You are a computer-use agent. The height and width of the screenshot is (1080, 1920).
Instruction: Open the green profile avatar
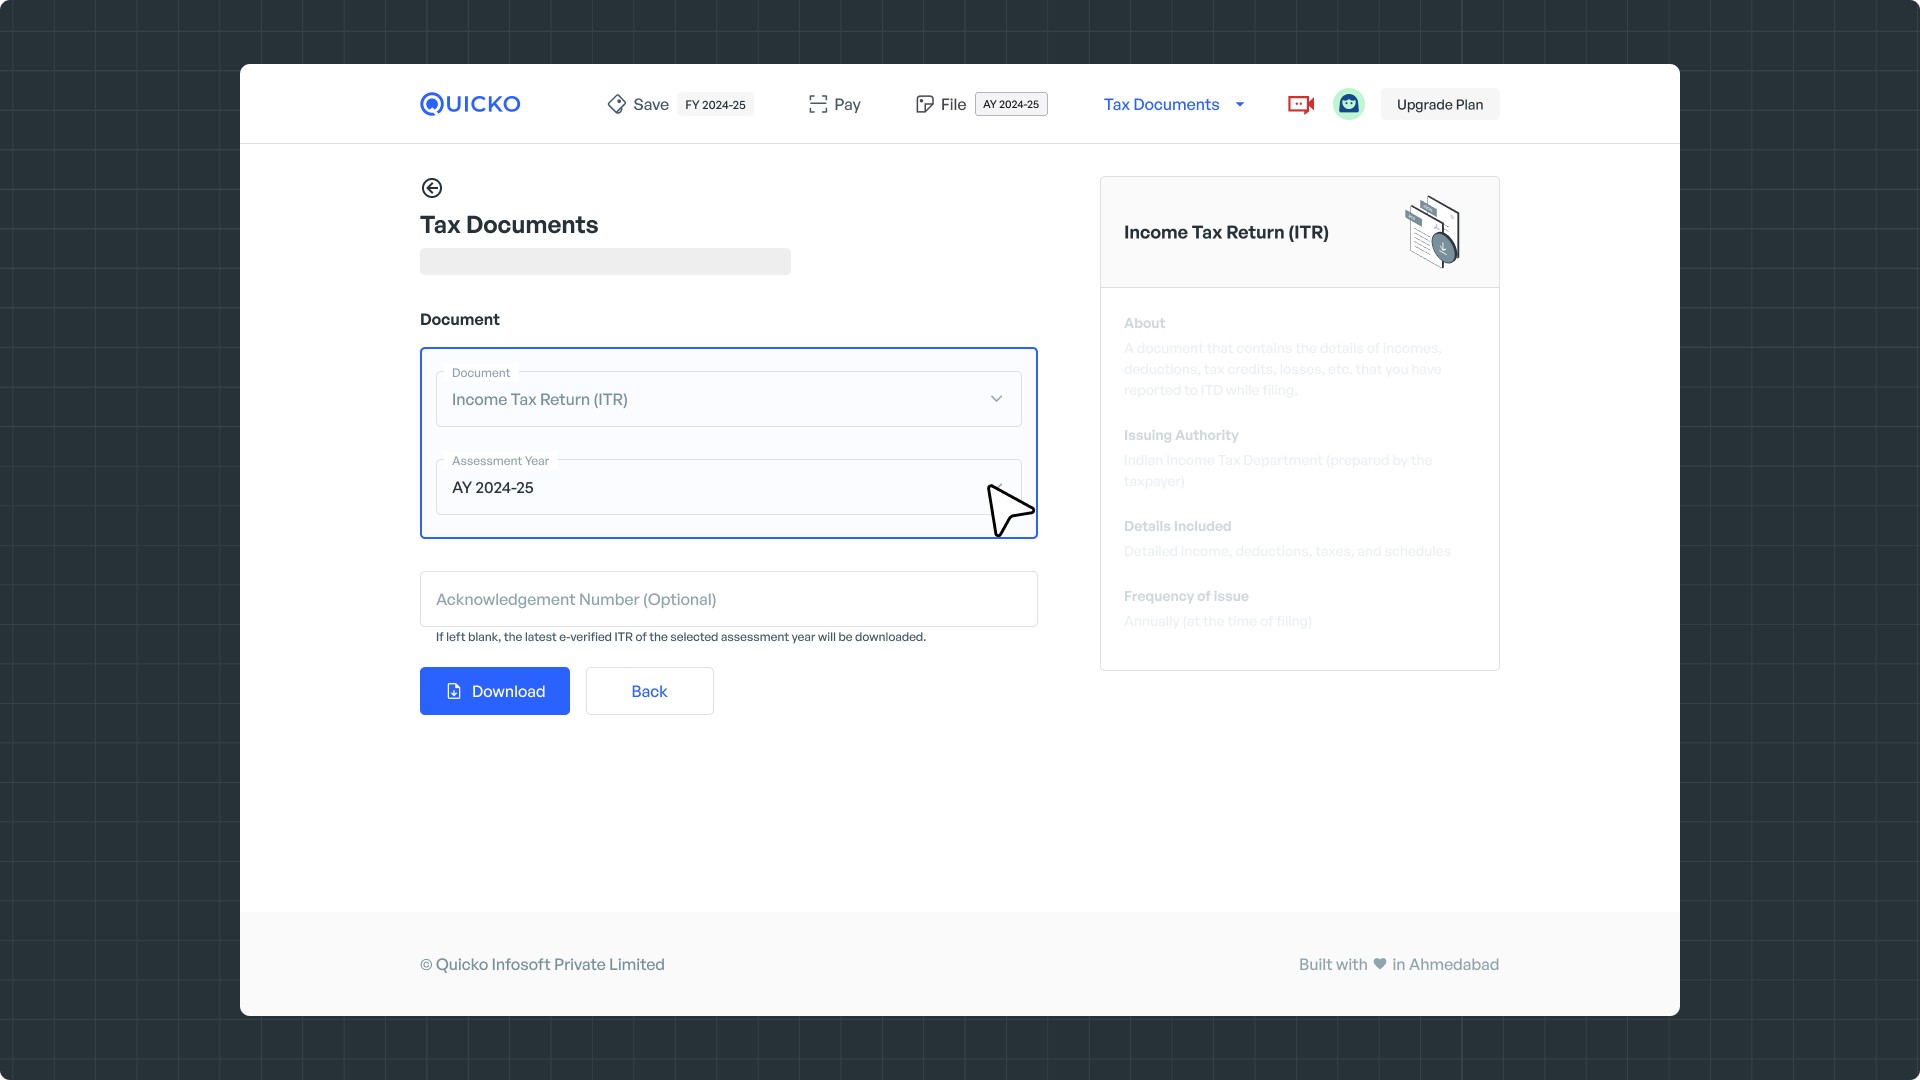point(1348,104)
